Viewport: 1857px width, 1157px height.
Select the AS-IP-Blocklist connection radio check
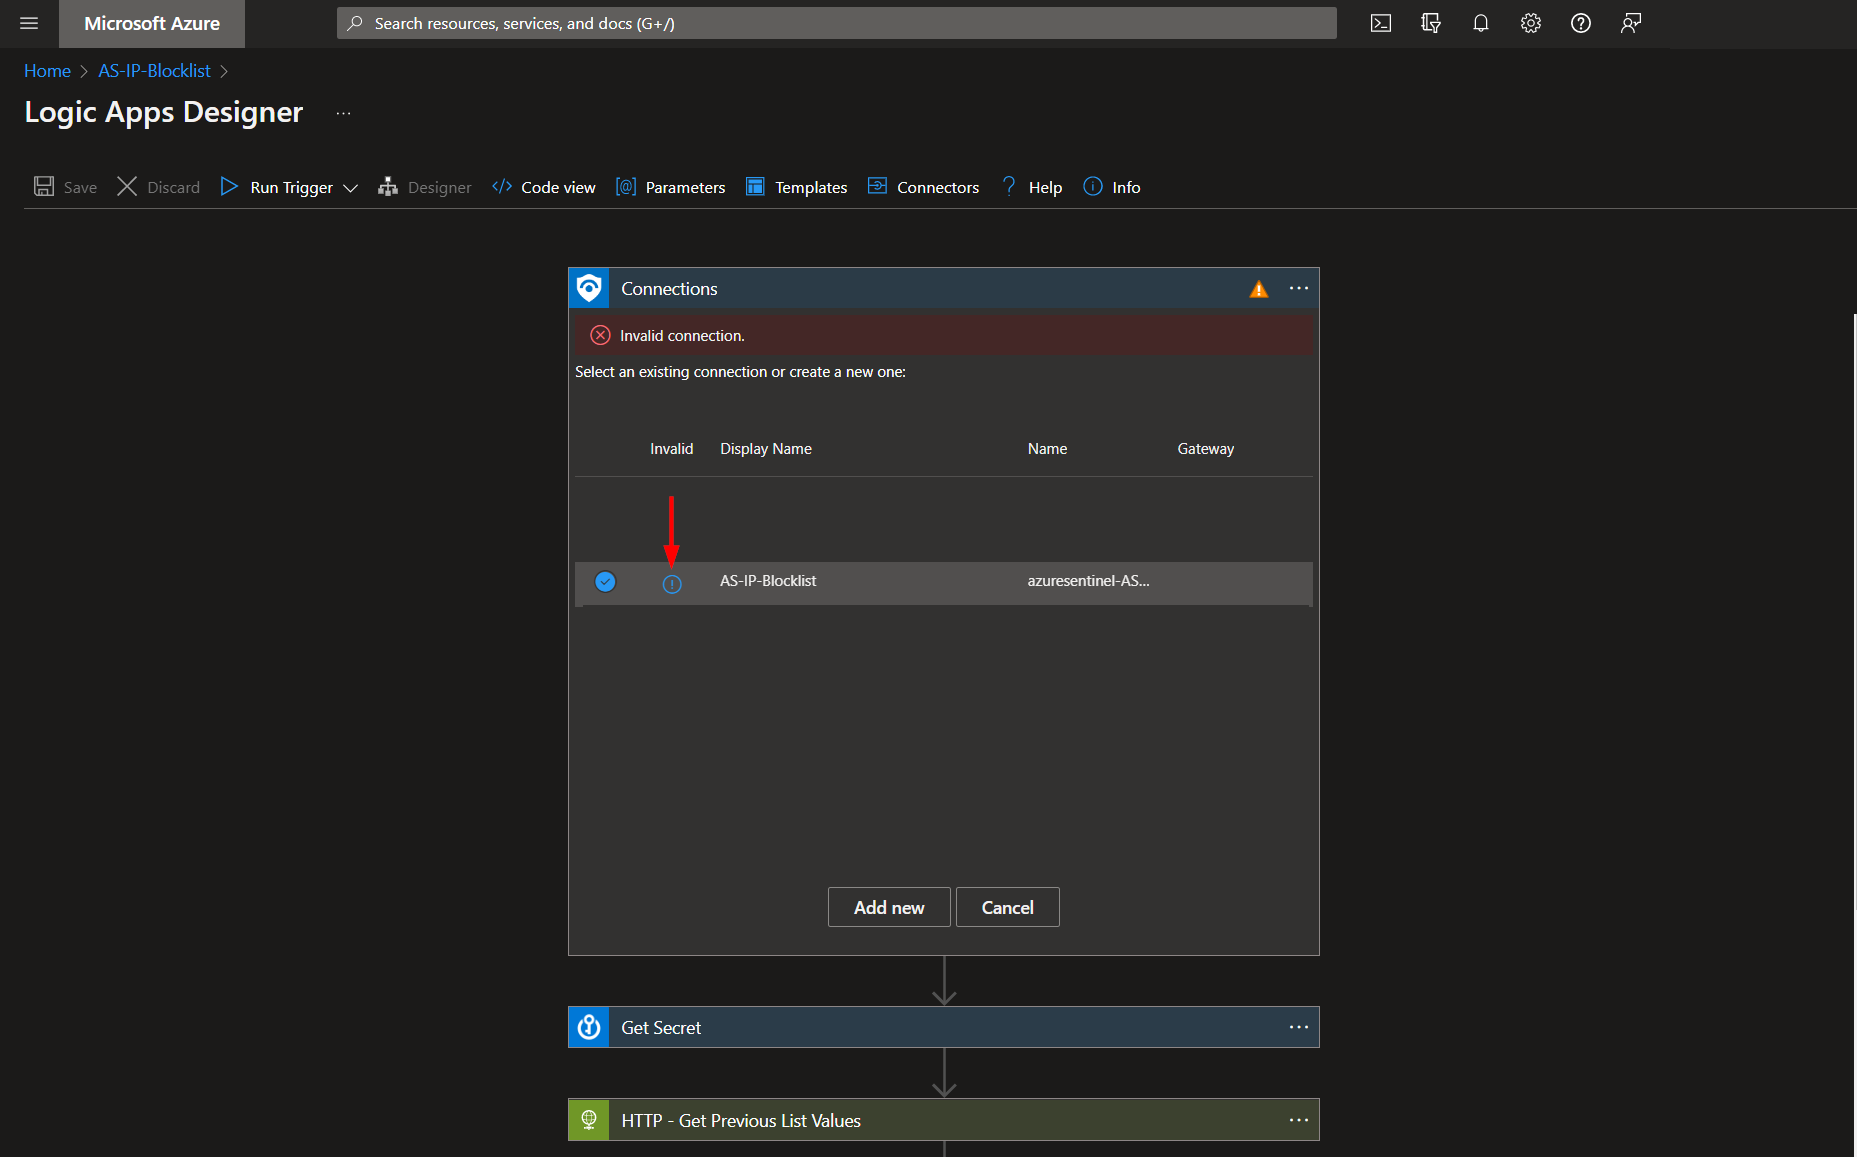(x=605, y=581)
